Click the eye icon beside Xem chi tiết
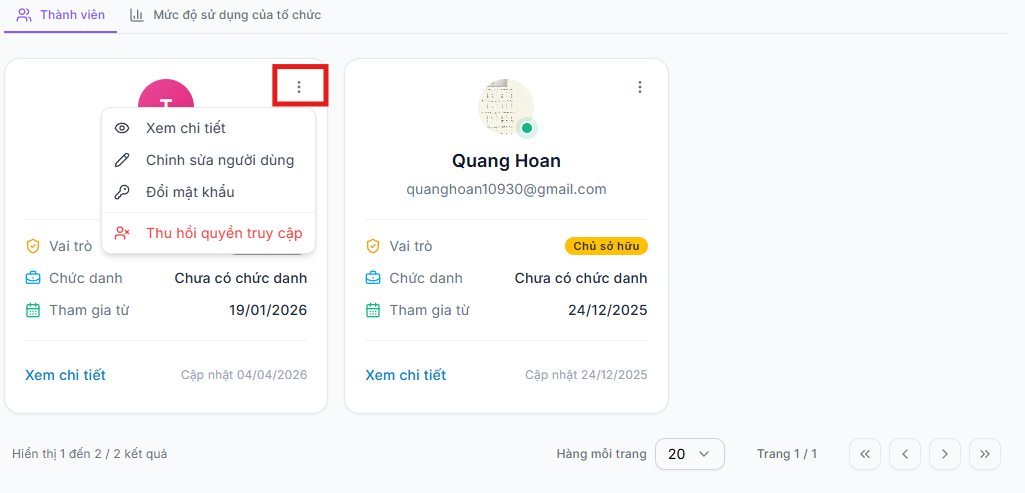The image size is (1025, 493). (x=122, y=128)
